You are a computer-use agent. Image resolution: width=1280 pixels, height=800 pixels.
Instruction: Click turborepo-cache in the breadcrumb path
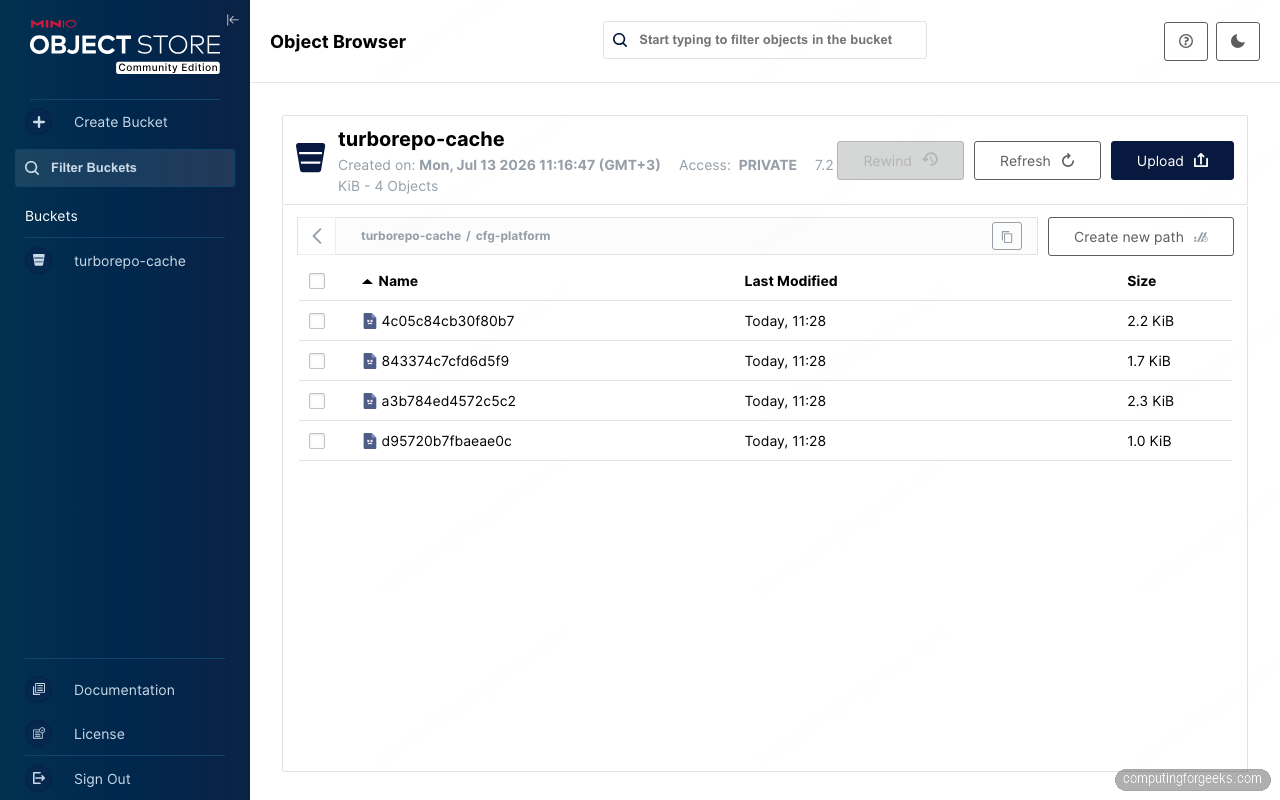click(x=411, y=236)
